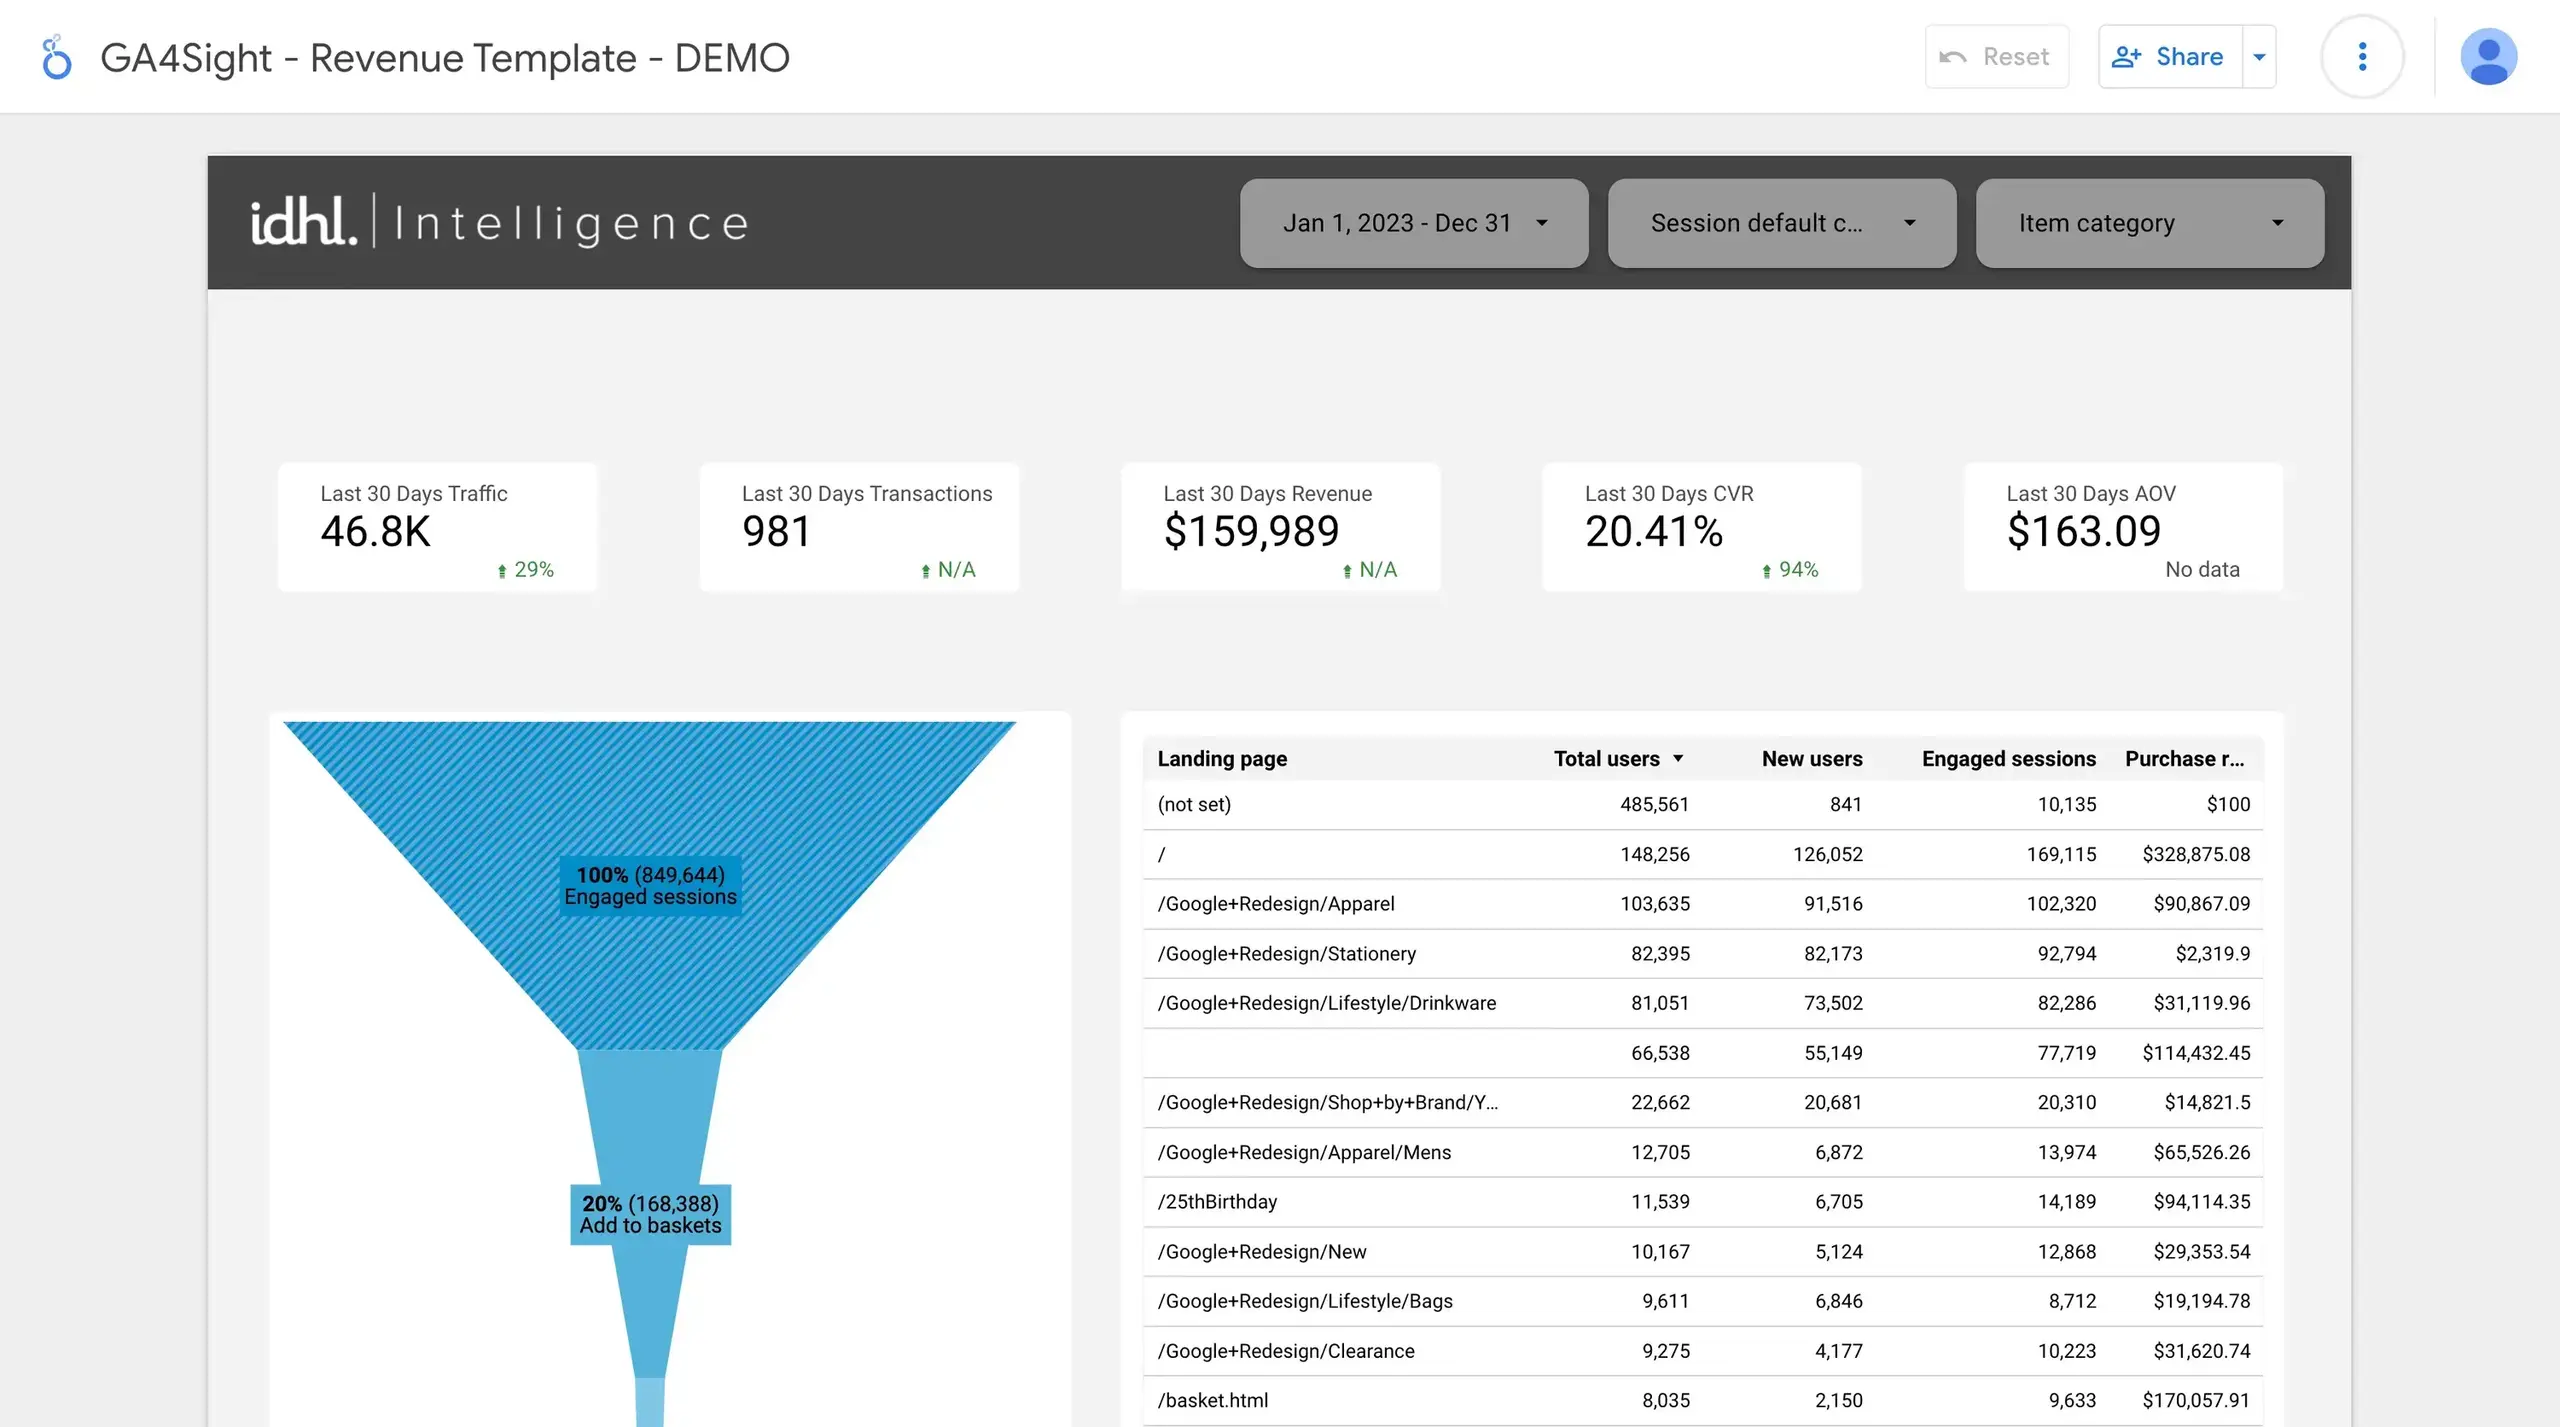Expand the Session default channel dropdown
The width and height of the screenshot is (2560, 1427).
1781,223
